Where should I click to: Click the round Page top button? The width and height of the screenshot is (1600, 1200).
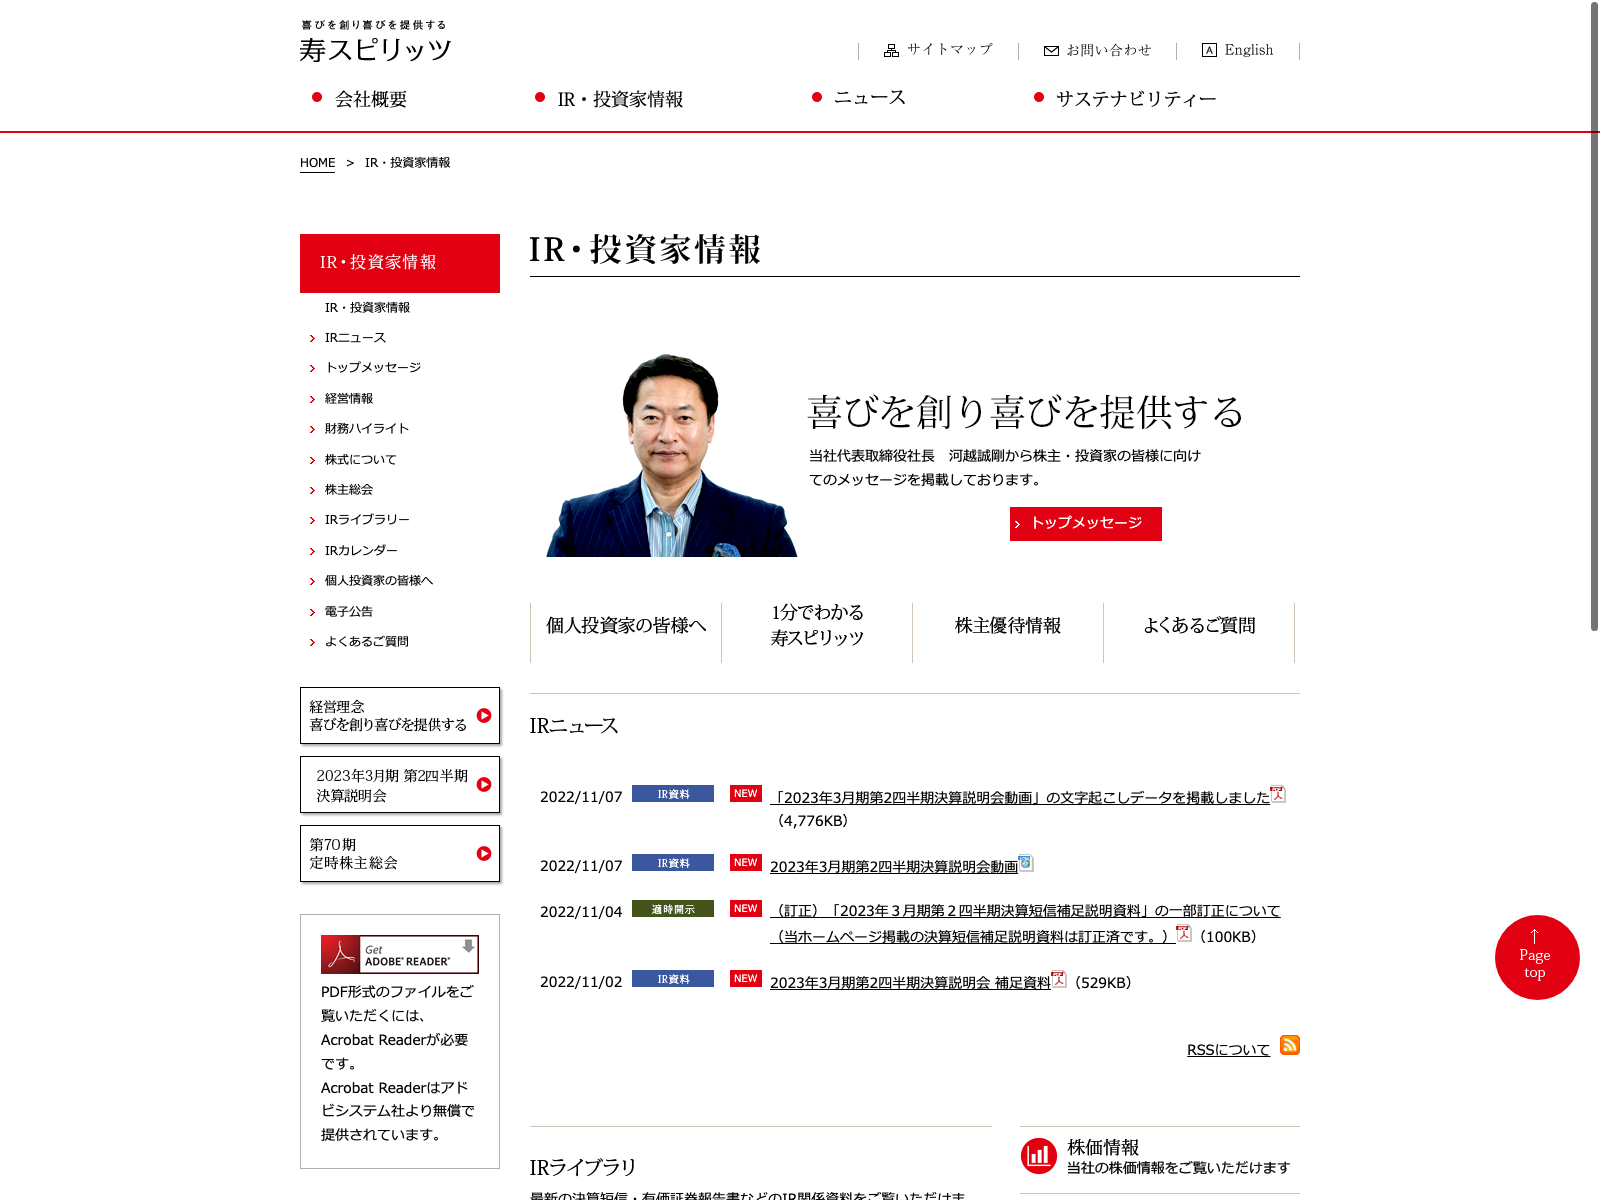[1536, 957]
